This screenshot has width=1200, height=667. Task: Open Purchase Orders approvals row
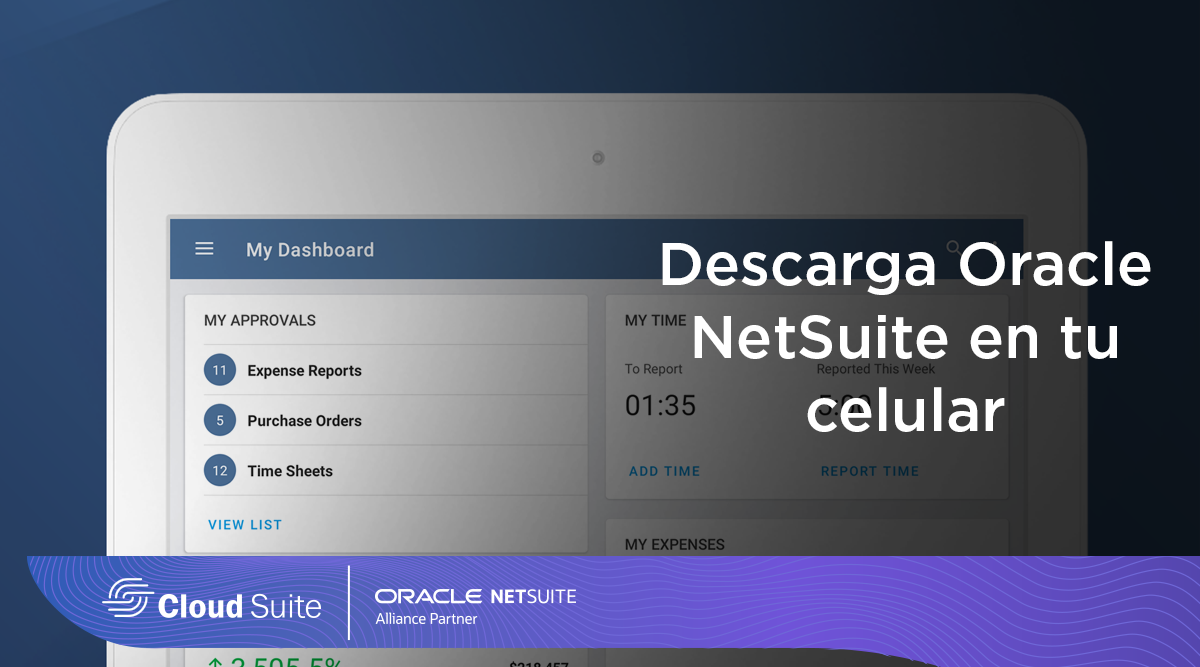pos(395,420)
